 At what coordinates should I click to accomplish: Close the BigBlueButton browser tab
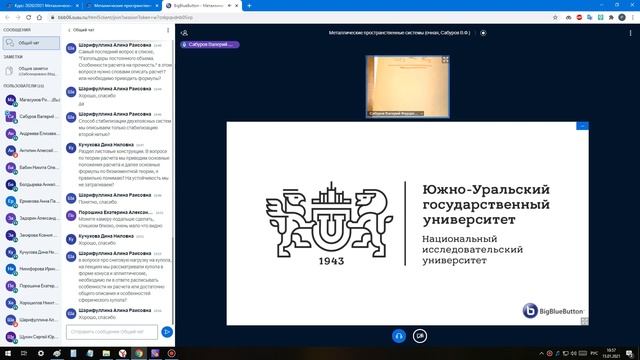click(x=236, y=6)
